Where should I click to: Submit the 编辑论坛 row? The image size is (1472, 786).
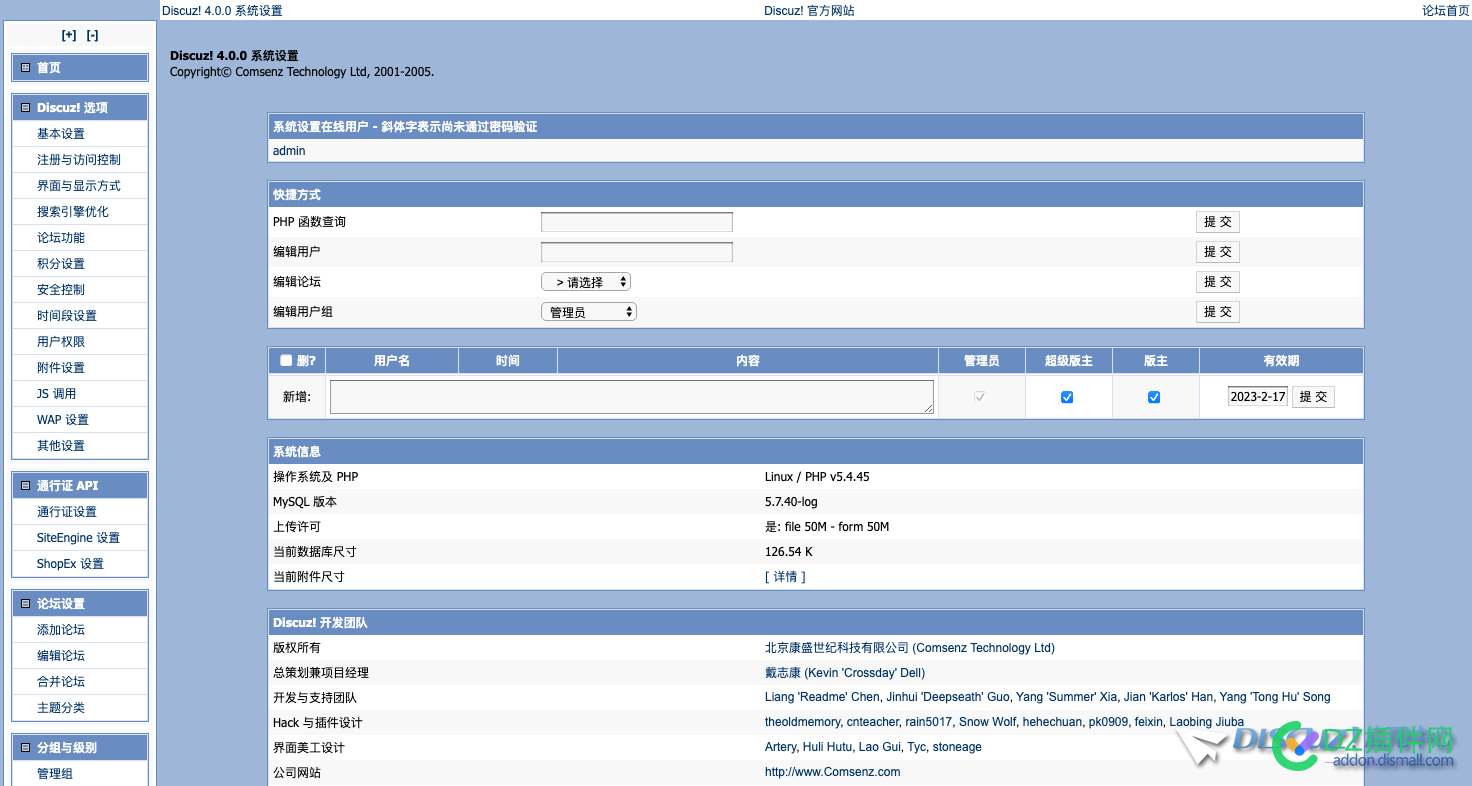click(x=1217, y=282)
